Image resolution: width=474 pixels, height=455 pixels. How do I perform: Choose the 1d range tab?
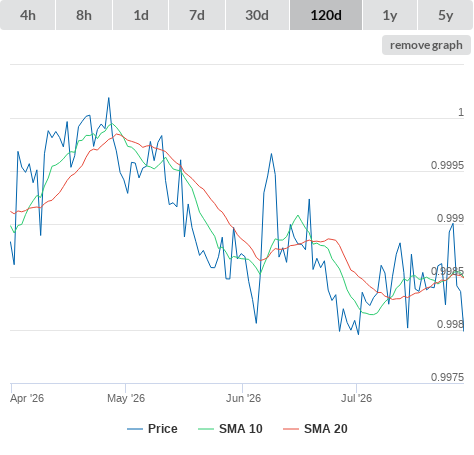141,15
